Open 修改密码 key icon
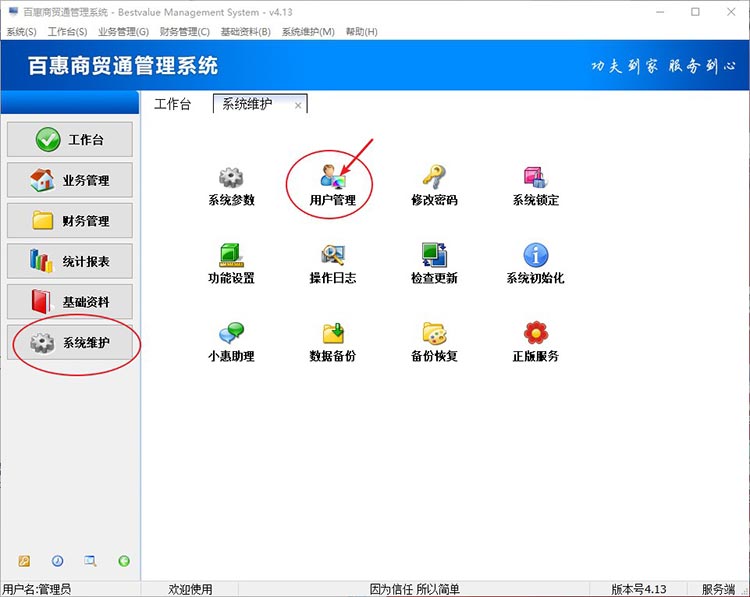The width and height of the screenshot is (750, 597). tap(434, 177)
